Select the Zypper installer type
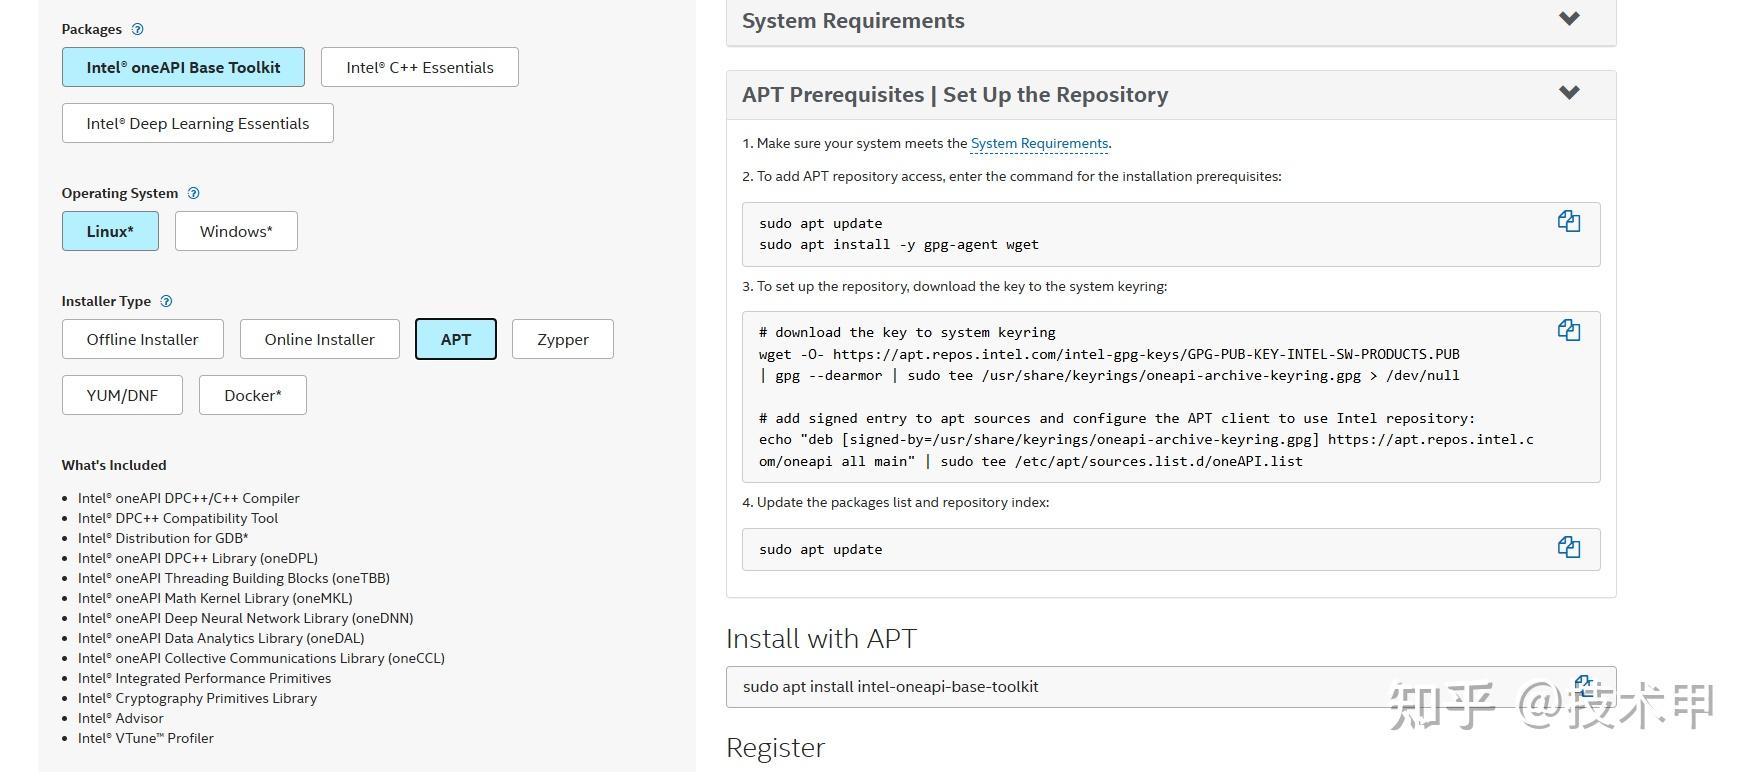The width and height of the screenshot is (1762, 777). (563, 339)
